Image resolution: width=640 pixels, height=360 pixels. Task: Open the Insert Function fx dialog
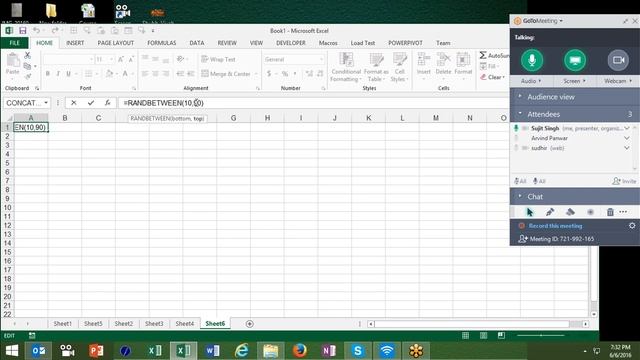click(x=107, y=103)
